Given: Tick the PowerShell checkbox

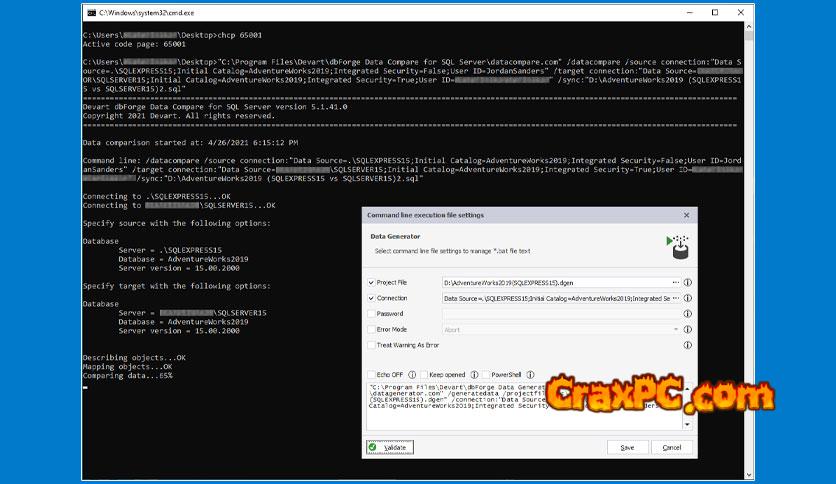Looking at the screenshot, I should (486, 375).
